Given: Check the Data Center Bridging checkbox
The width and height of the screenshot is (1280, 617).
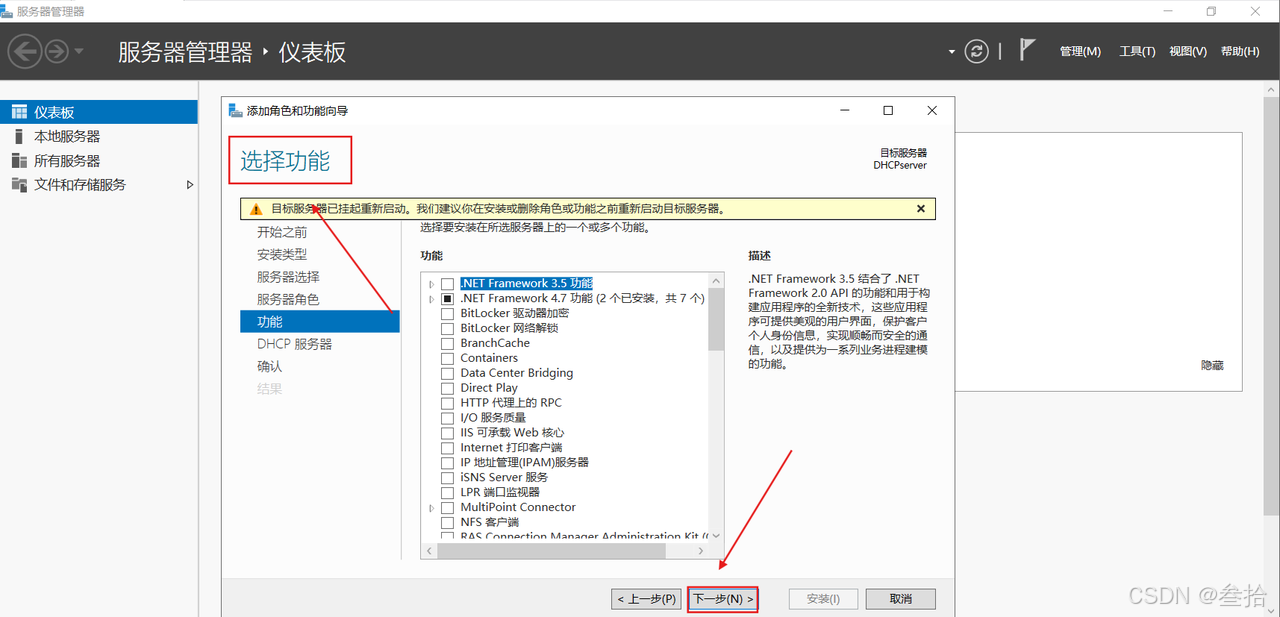Looking at the screenshot, I should click(x=447, y=373).
